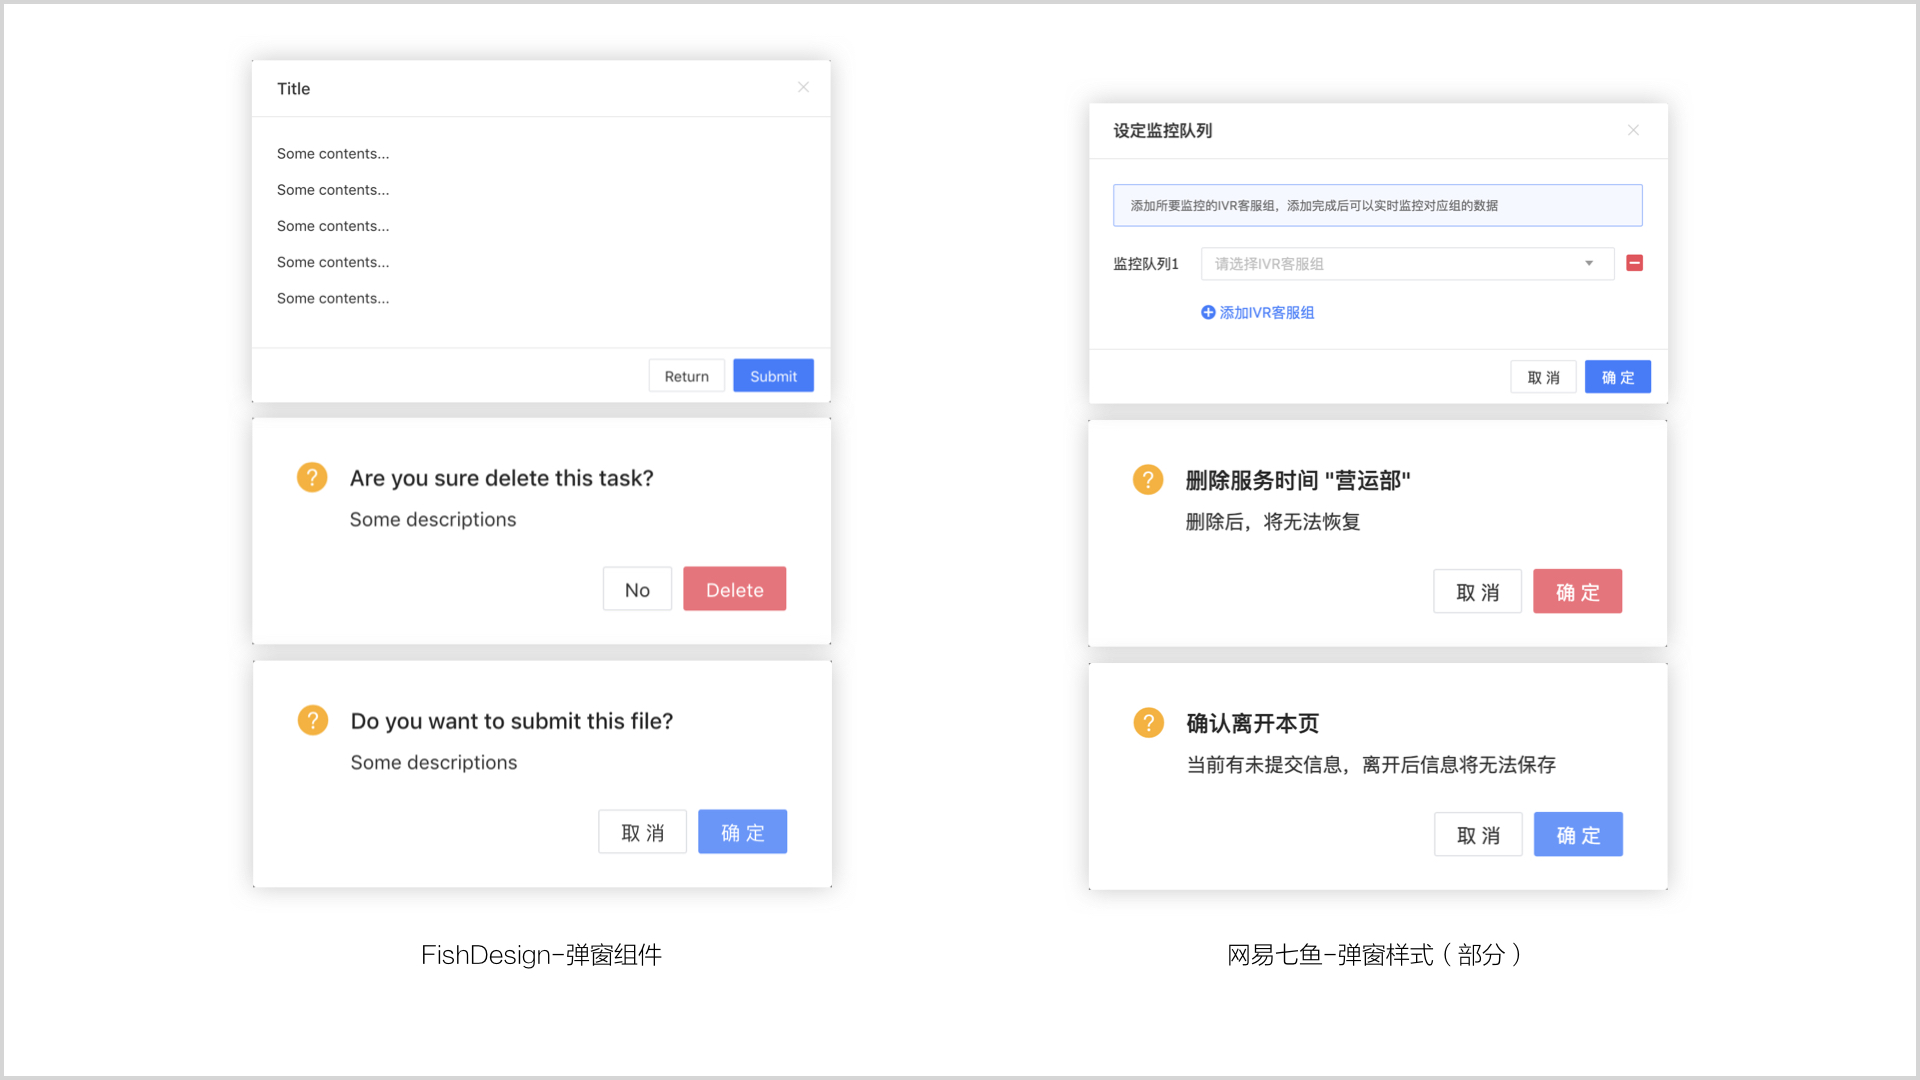Open the IVR agent group selector arrow
The height and width of the screenshot is (1080, 1920).
point(1589,263)
